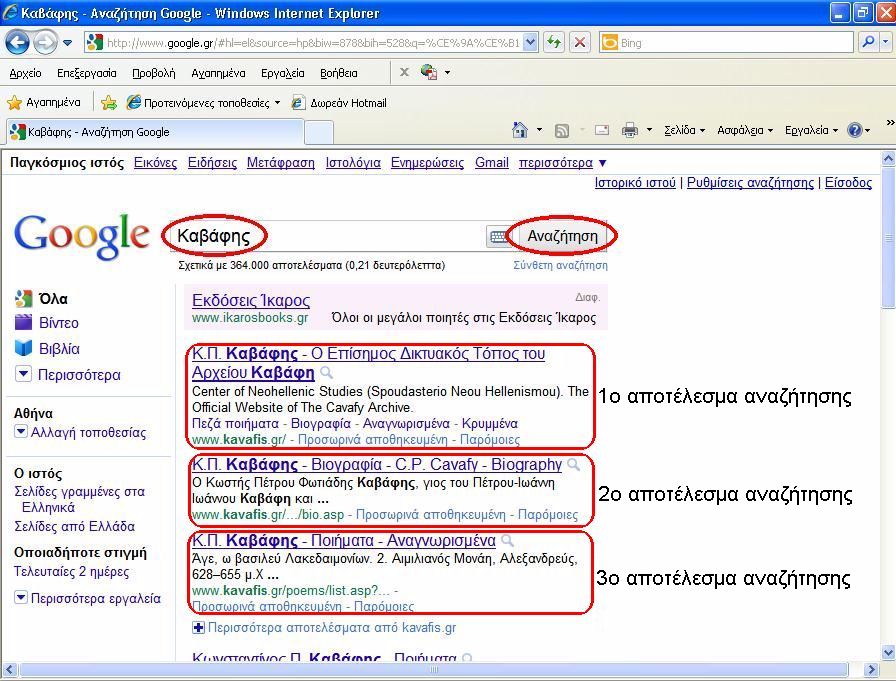
Task: Open Προτεινόμενες τοποθεσίες favorites link
Action: click(203, 103)
